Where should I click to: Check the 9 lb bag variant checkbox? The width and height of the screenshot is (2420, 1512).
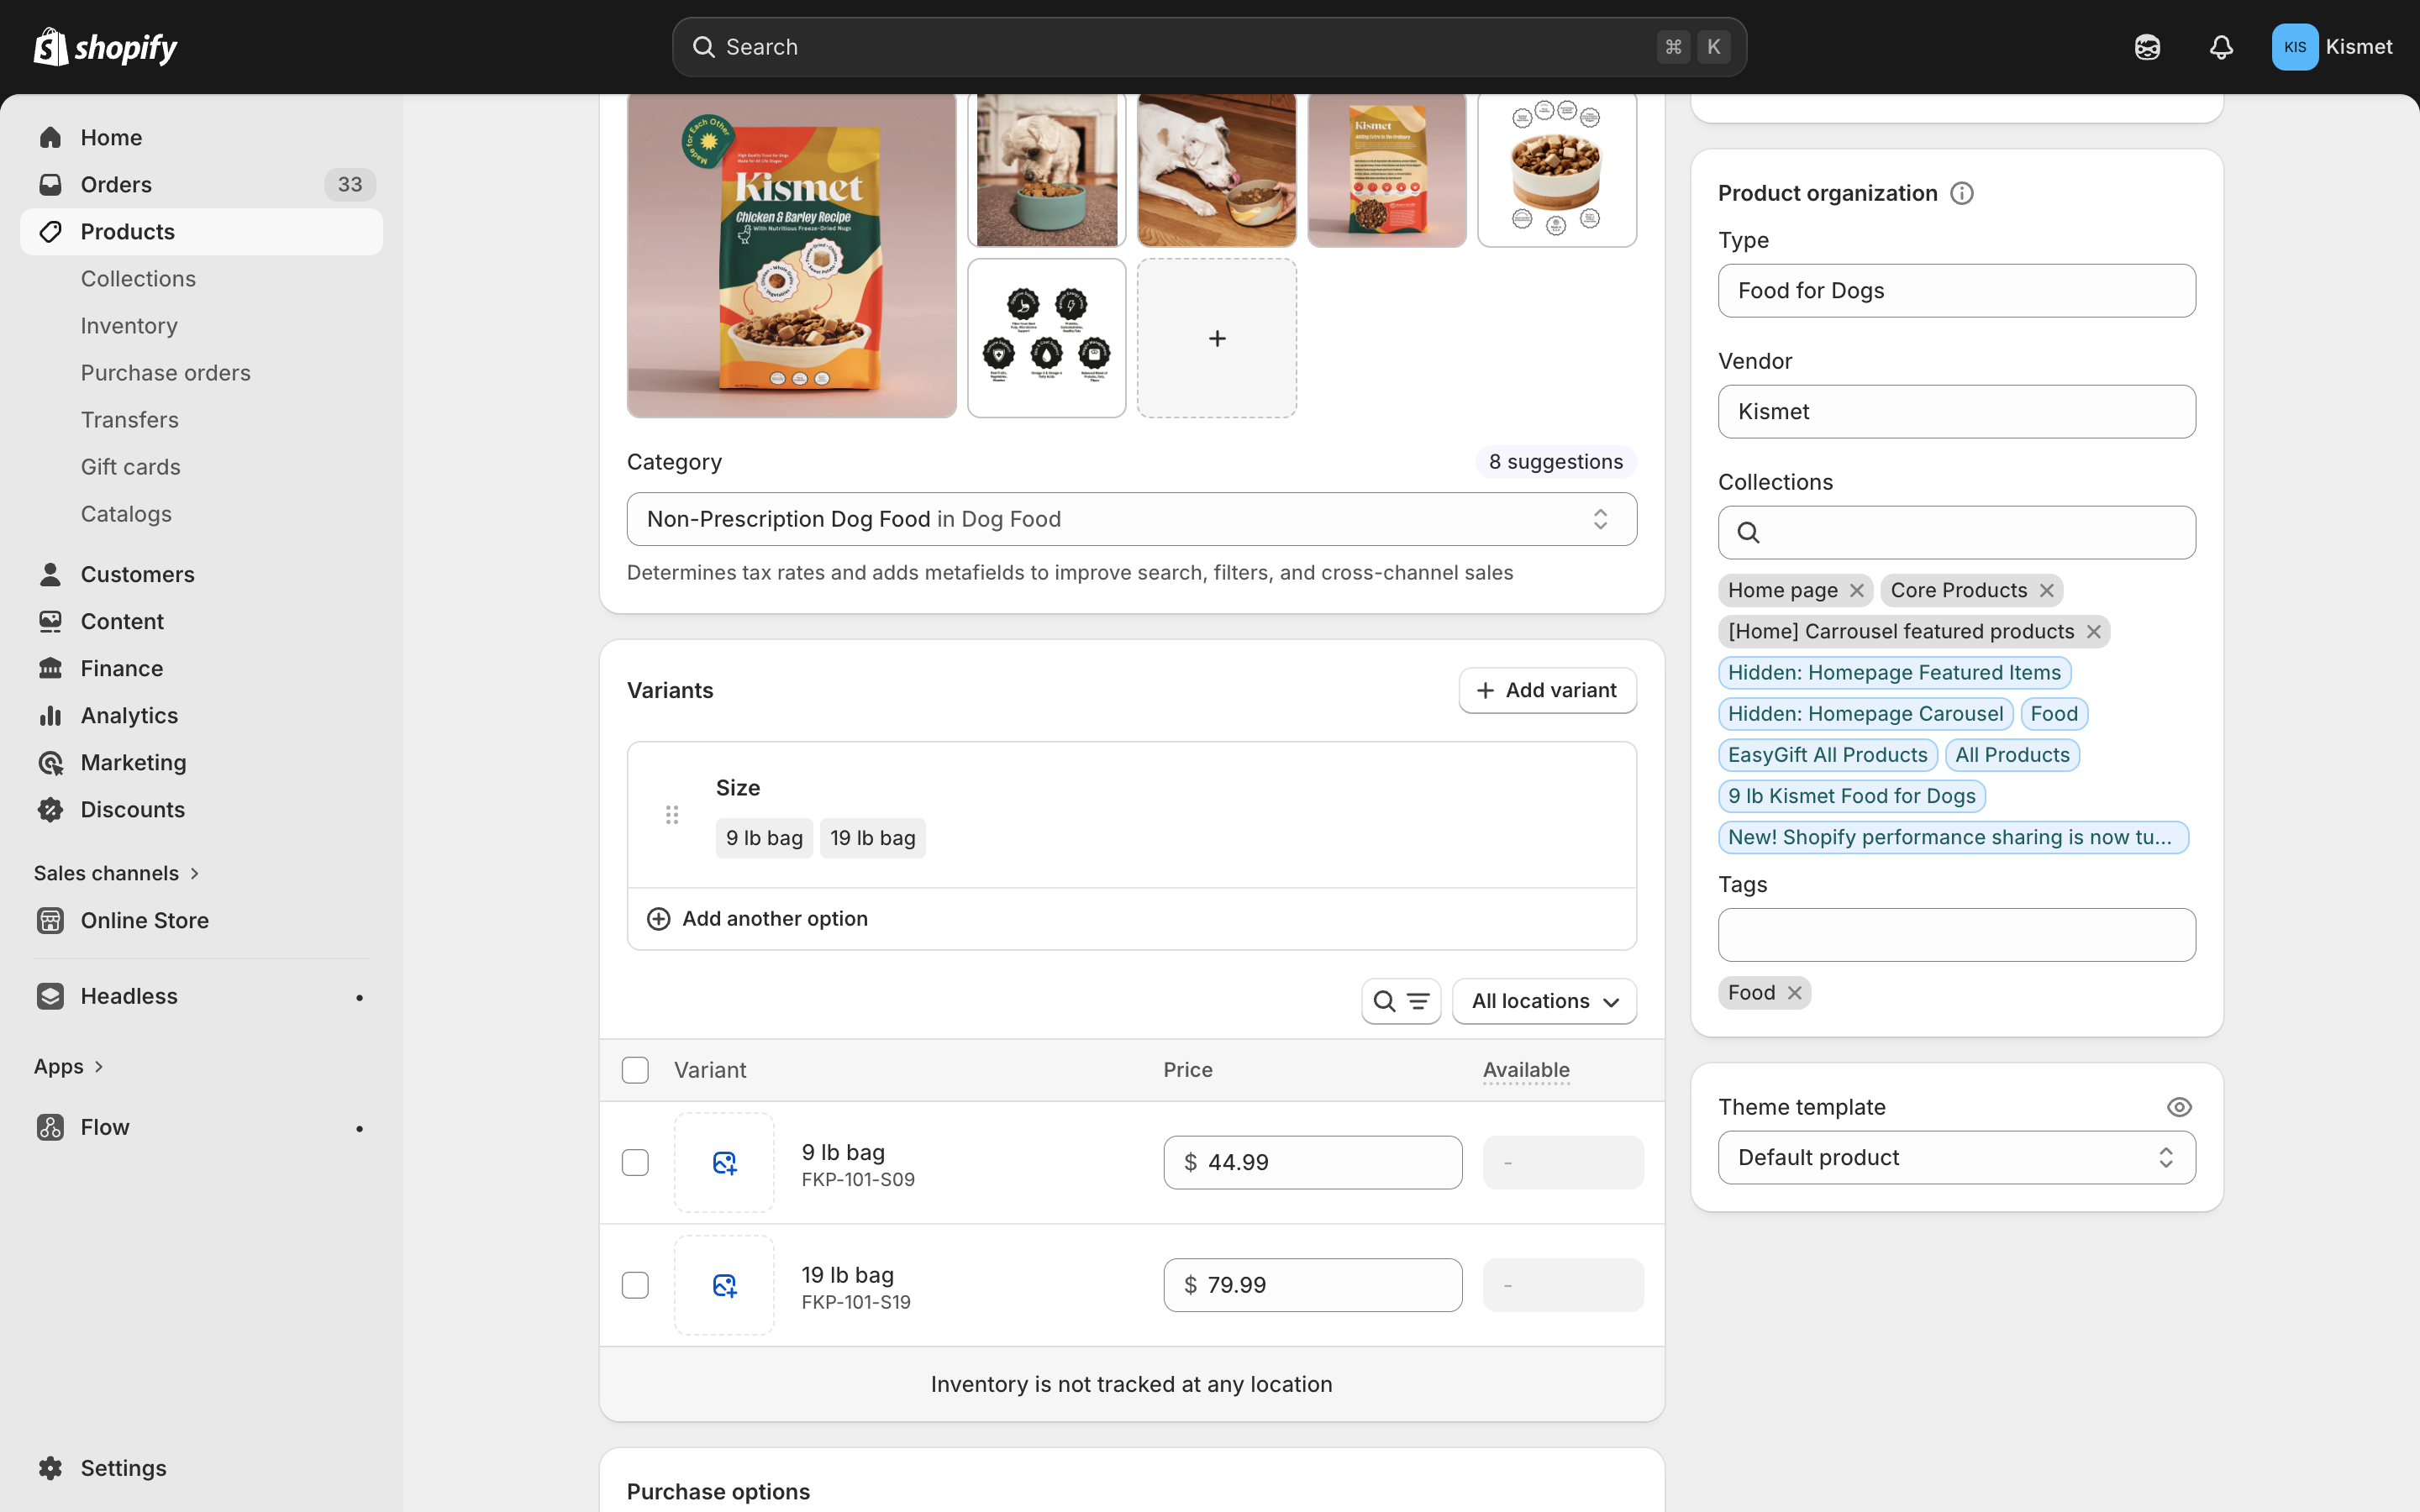pos(636,1162)
